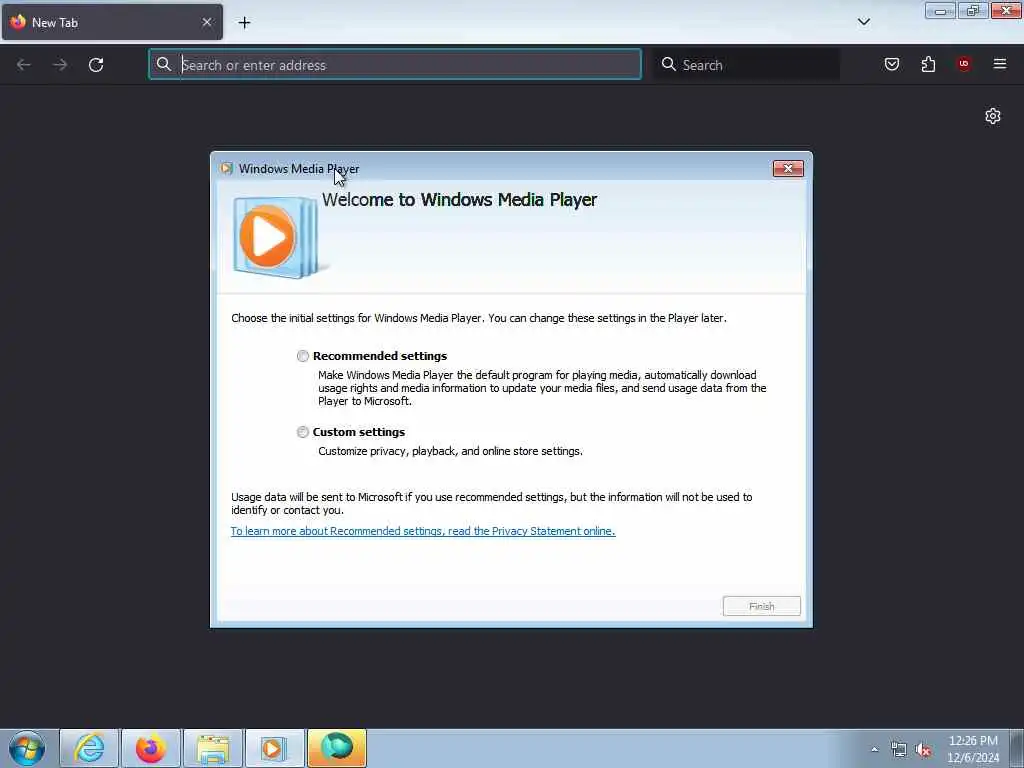Select the New Tab browser tab
This screenshot has width=1024, height=768.
point(112,22)
